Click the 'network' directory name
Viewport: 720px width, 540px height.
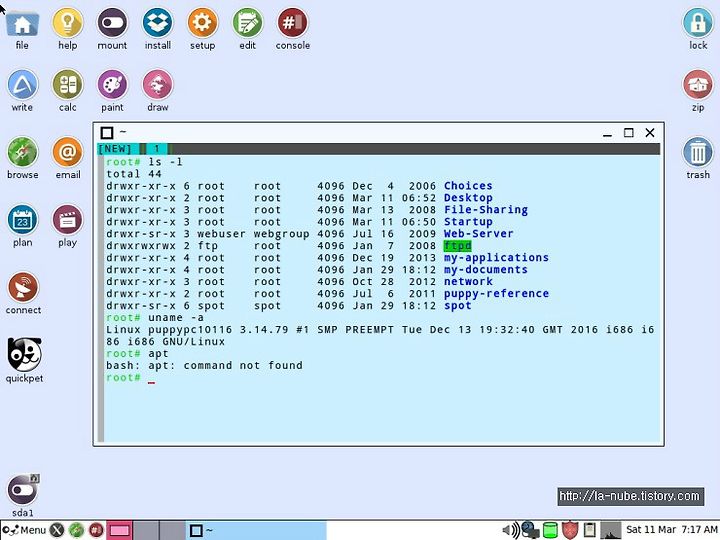(x=468, y=281)
